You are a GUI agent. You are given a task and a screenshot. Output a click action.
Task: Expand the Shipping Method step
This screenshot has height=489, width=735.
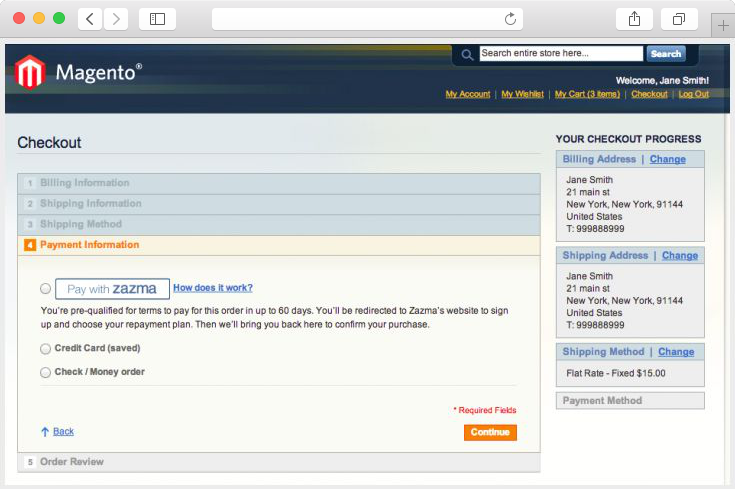(279, 225)
